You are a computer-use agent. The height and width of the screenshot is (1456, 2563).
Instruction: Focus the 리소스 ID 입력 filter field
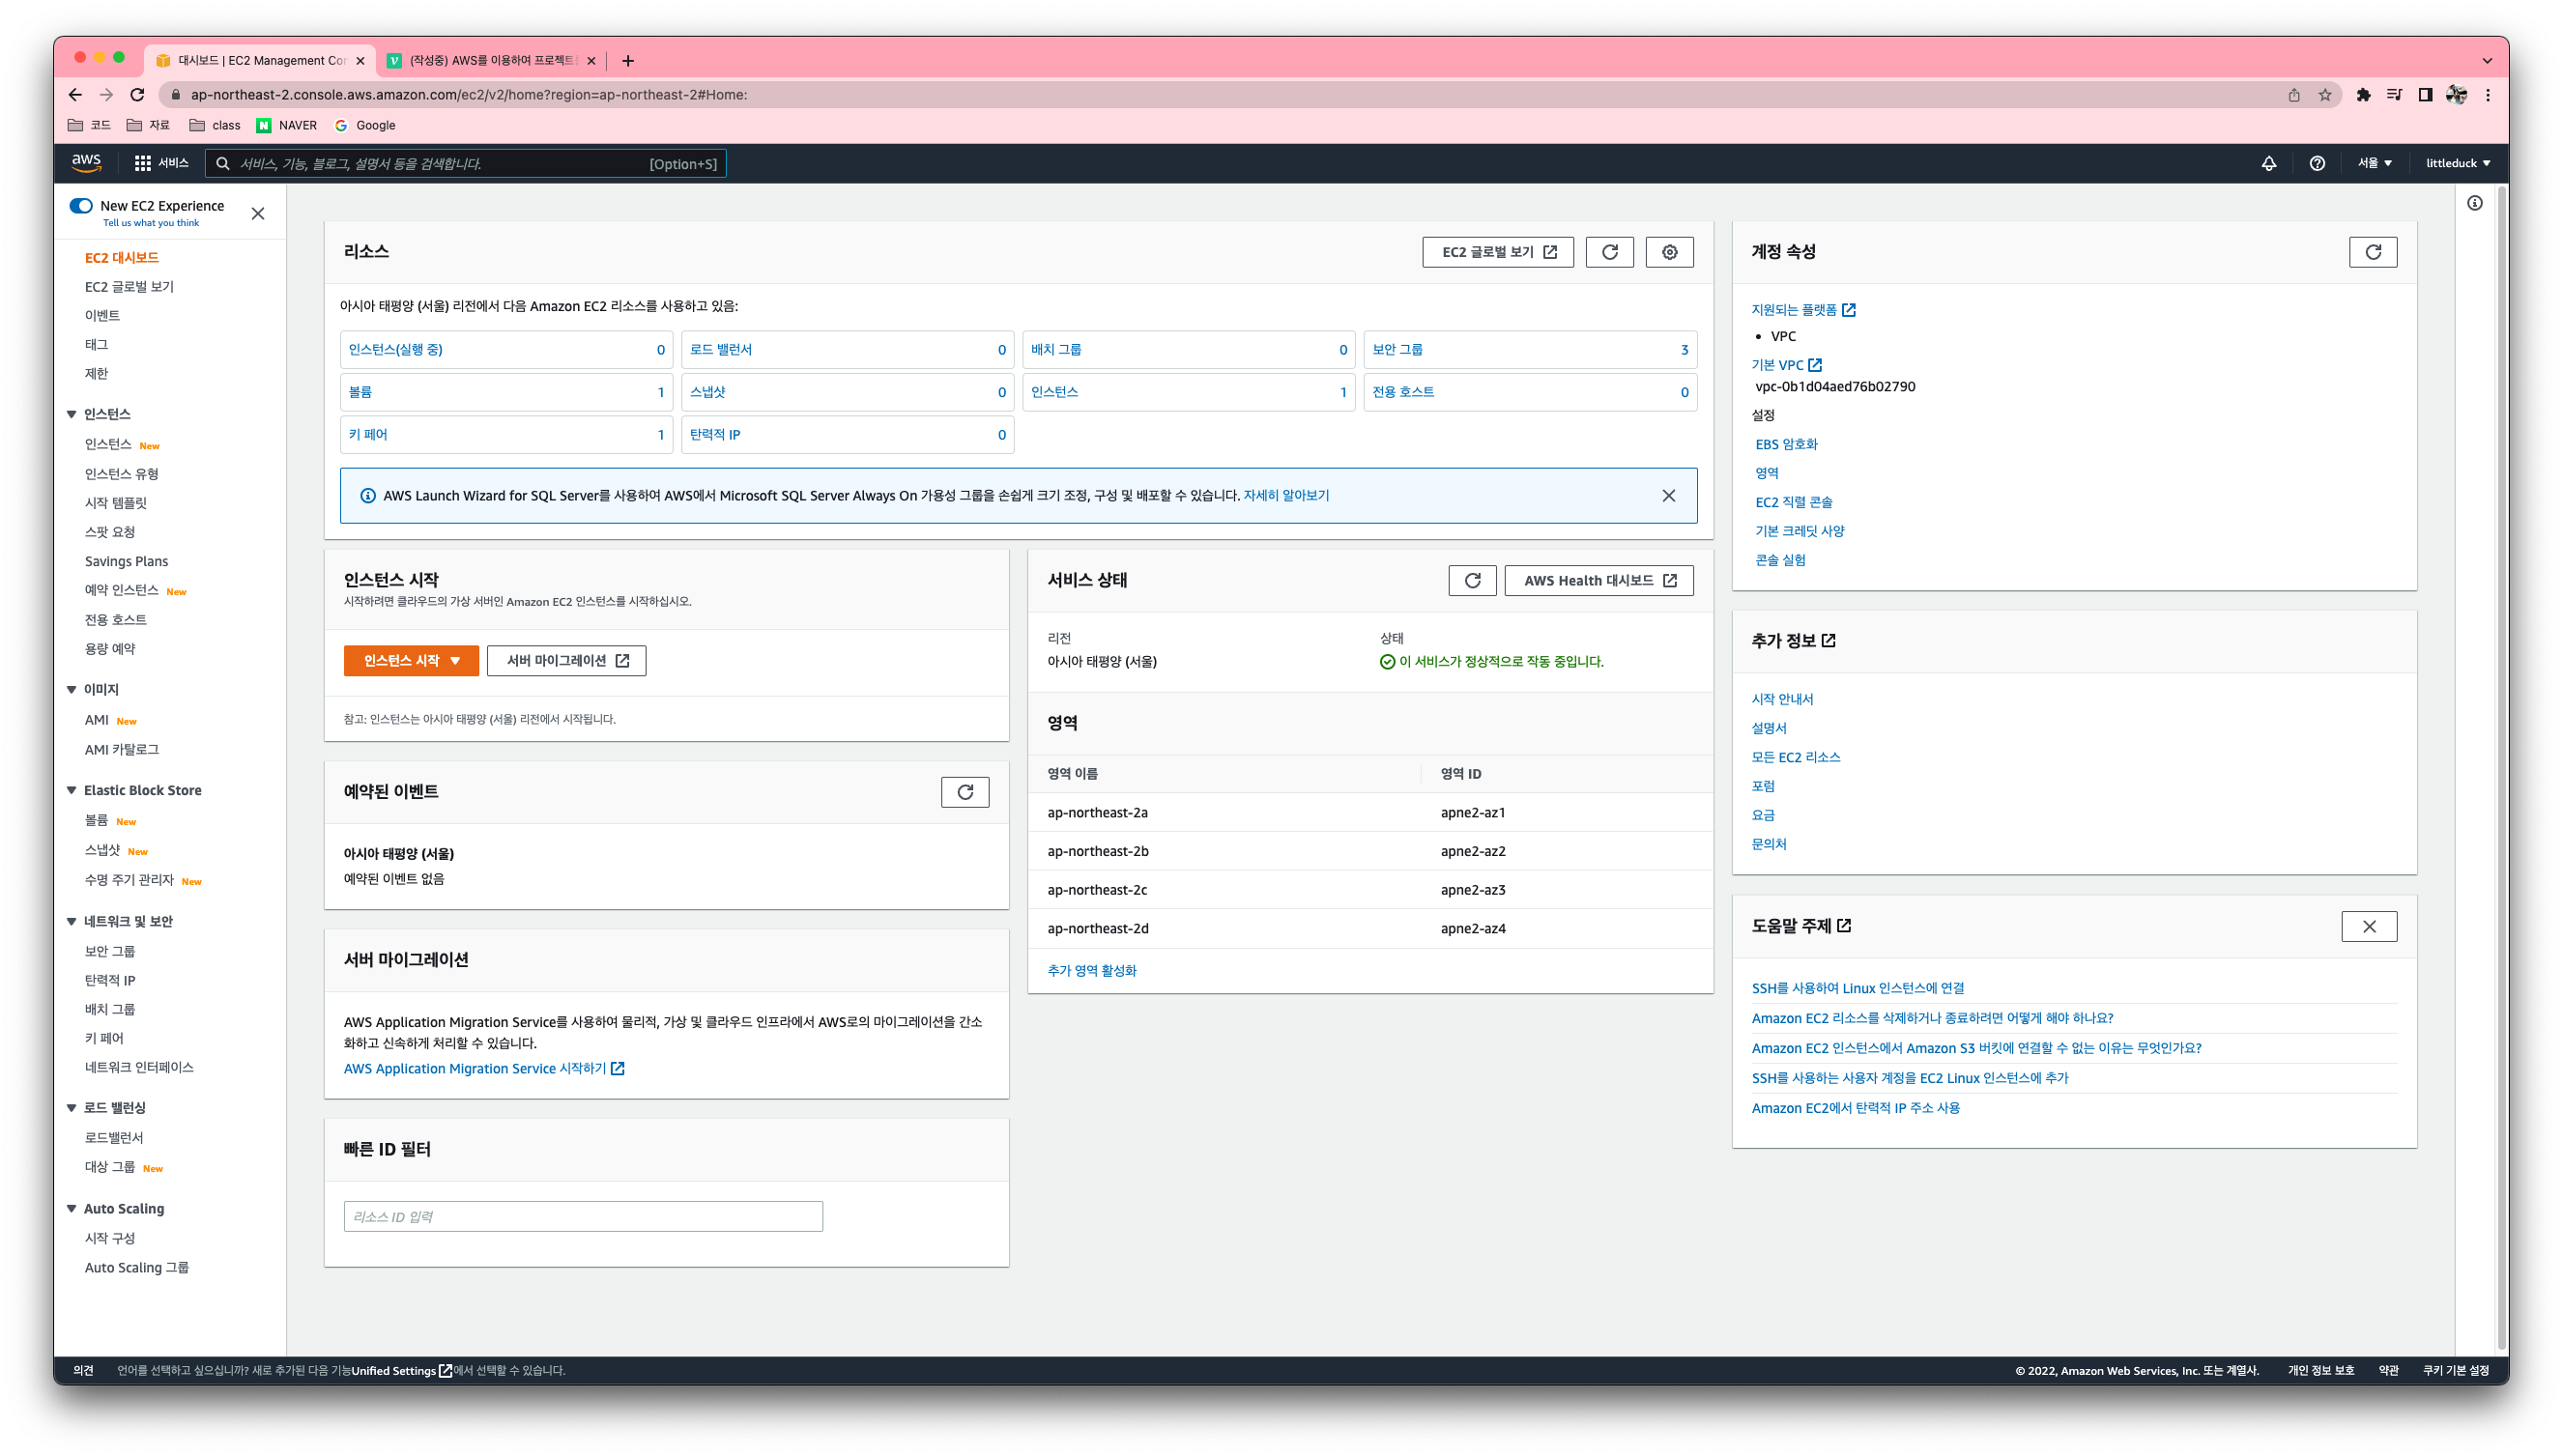[x=583, y=1216]
